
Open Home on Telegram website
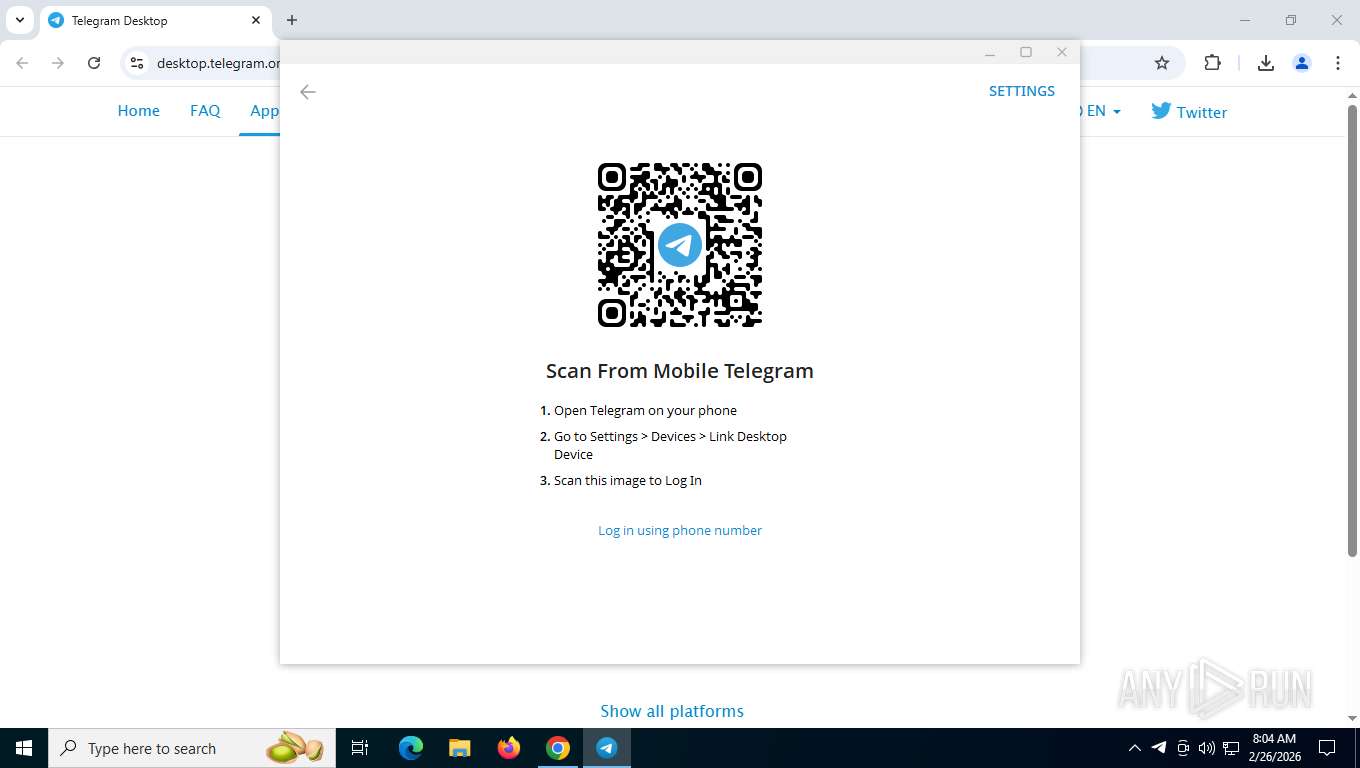pos(138,111)
